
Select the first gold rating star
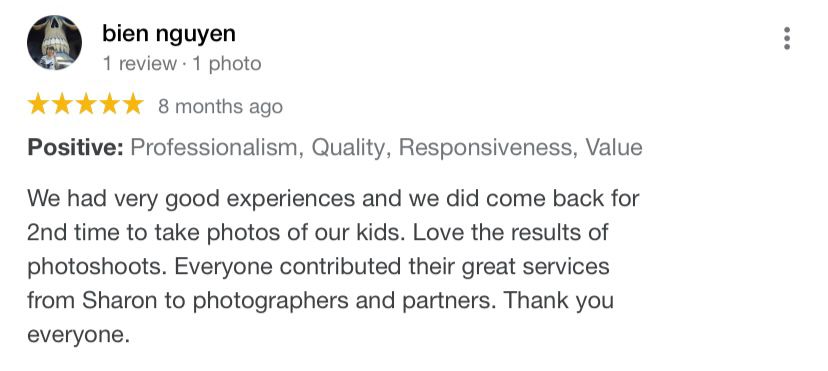(x=38, y=104)
